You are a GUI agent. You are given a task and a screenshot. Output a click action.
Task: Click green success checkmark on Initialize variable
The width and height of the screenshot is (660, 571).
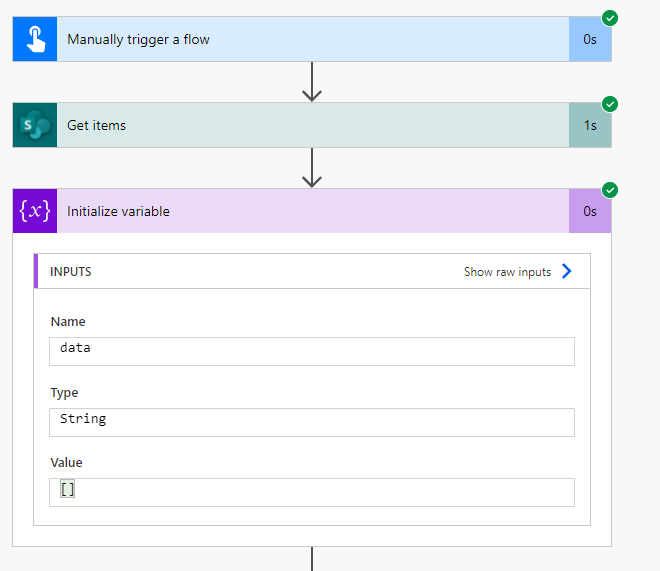[x=610, y=190]
